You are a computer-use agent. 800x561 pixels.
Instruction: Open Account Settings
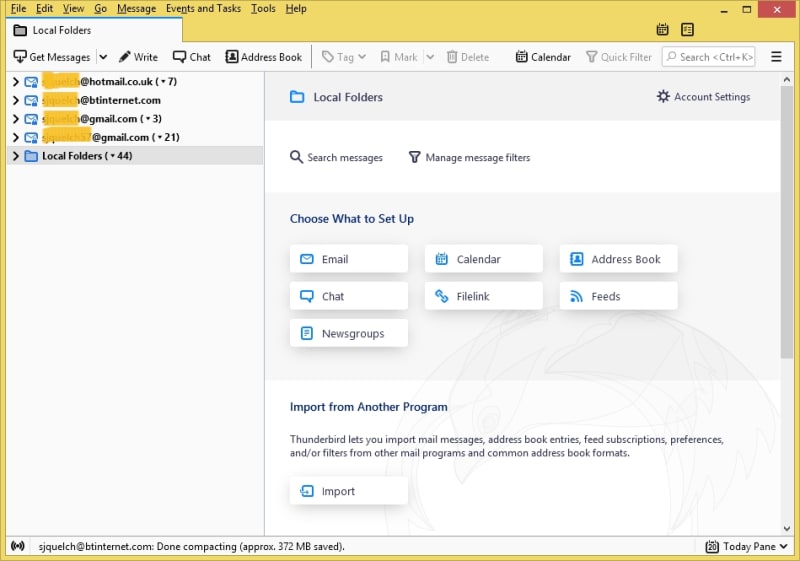[x=703, y=96]
